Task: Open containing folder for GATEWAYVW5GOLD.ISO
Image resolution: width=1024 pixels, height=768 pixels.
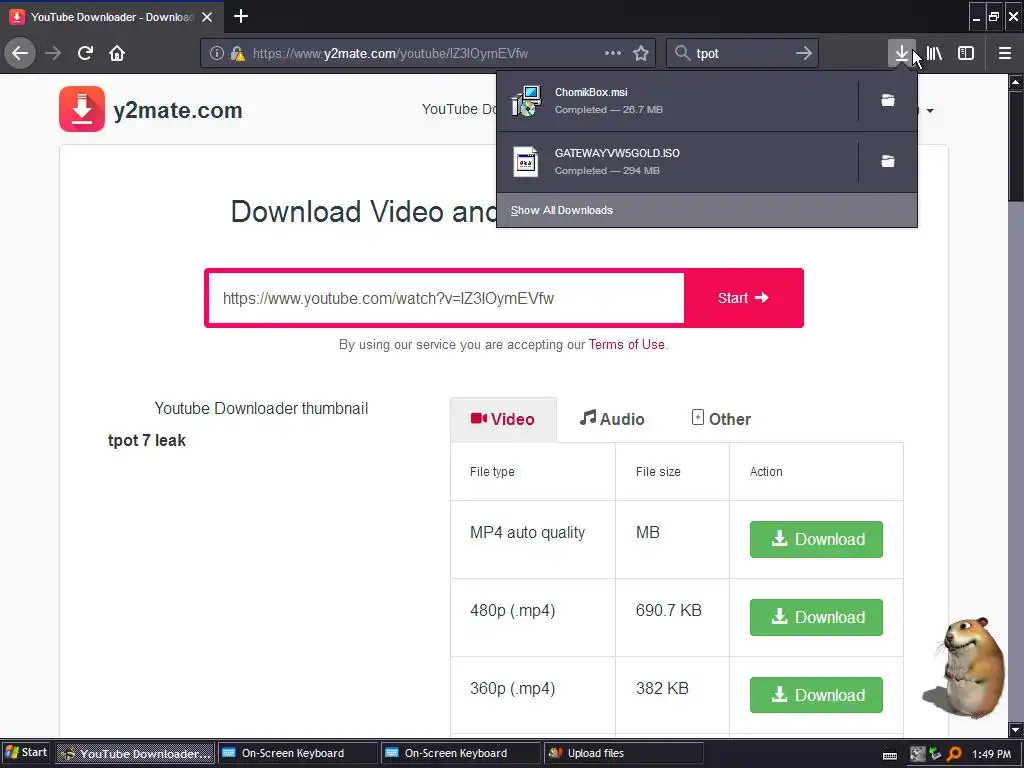Action: pyautogui.click(x=888, y=161)
